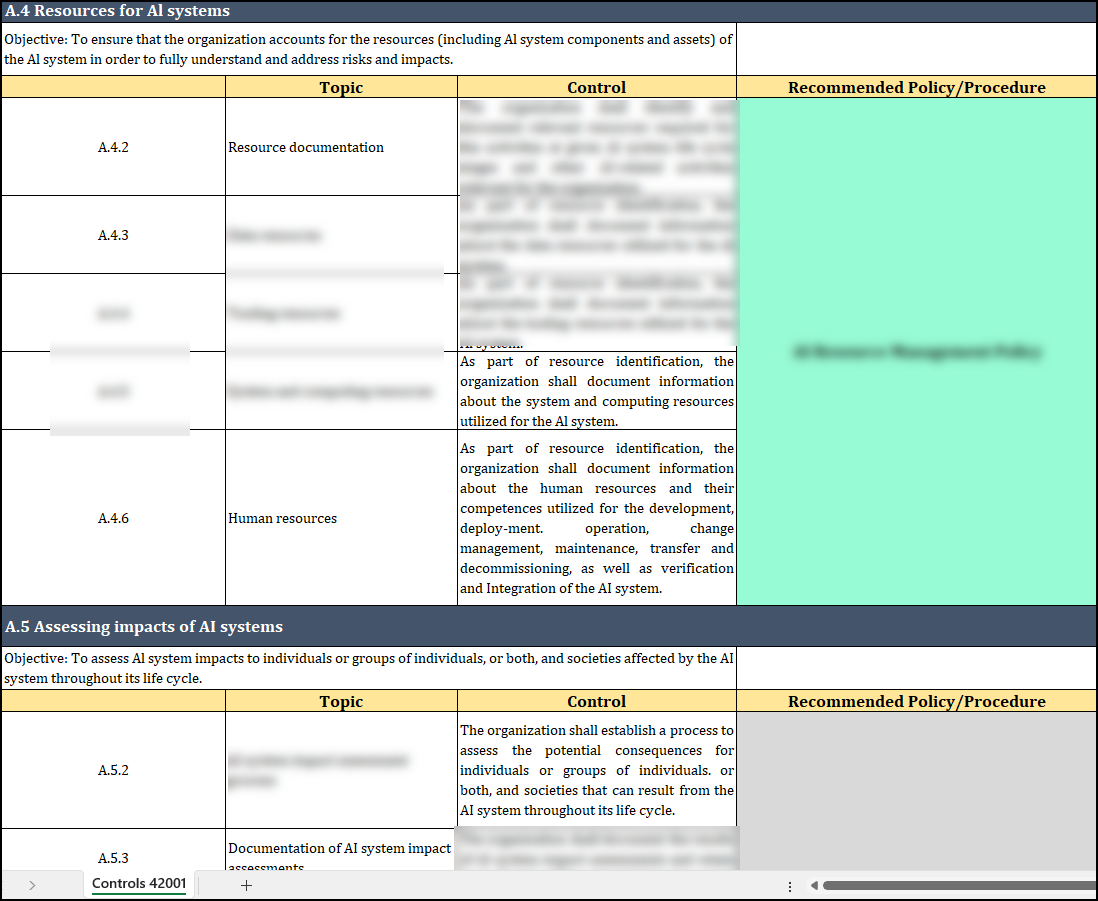This screenshot has height=901, width=1098.
Task: Select the A.4 Resources for AI systems header
Action: [117, 11]
